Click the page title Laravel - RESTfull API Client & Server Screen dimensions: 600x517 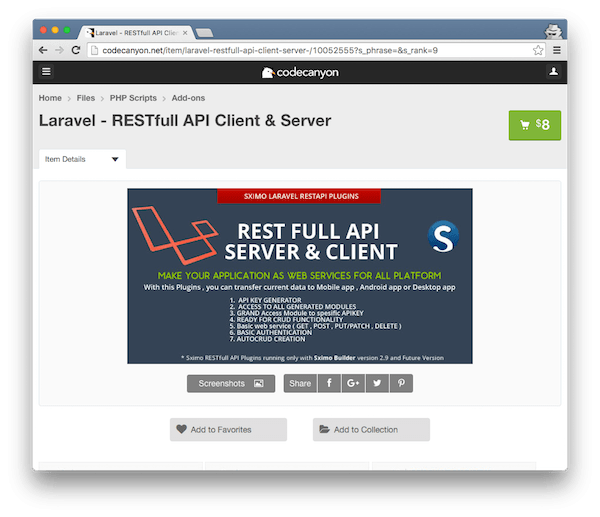click(x=185, y=121)
